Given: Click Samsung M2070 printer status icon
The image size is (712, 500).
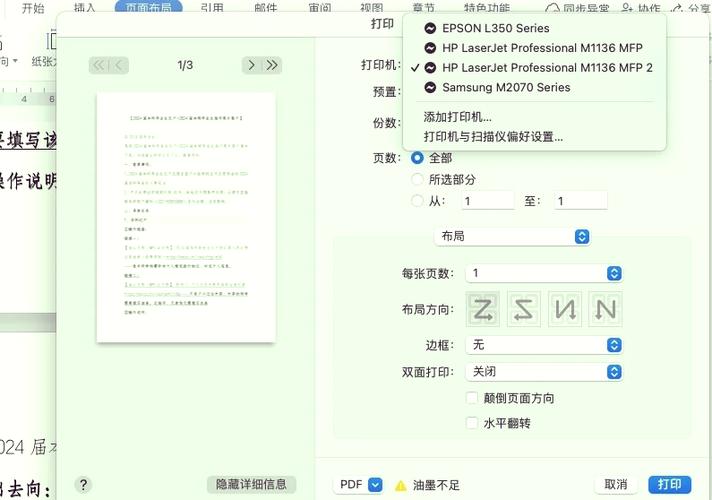Looking at the screenshot, I should coord(430,87).
